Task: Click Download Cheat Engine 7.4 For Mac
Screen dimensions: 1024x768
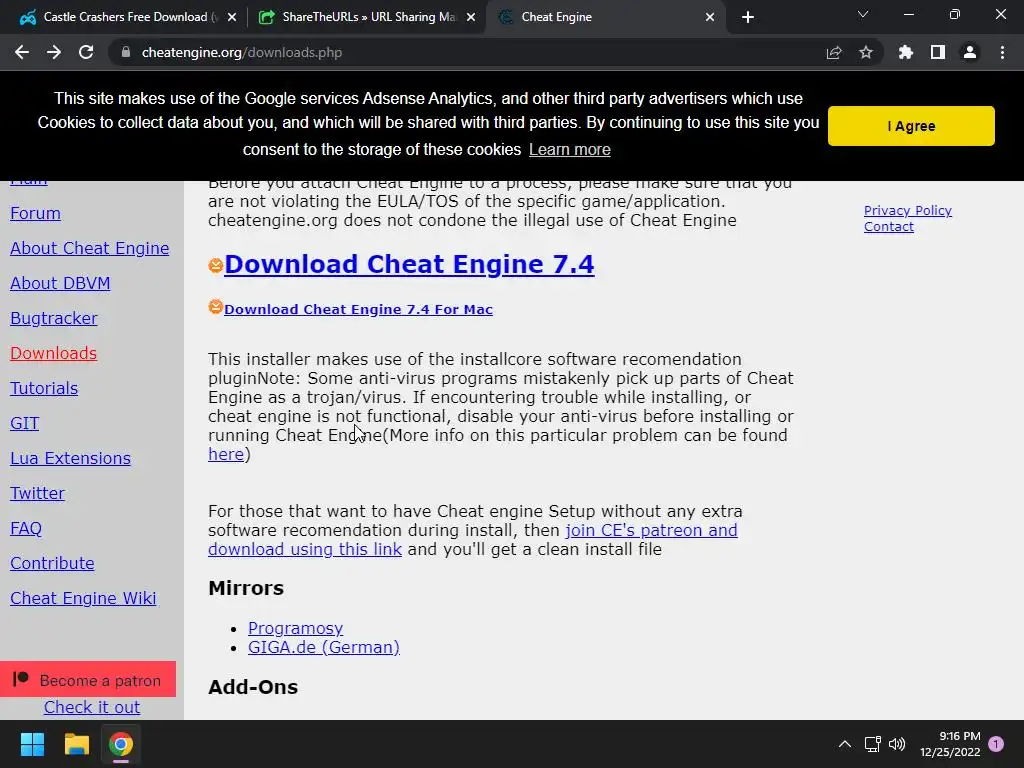Action: (358, 310)
